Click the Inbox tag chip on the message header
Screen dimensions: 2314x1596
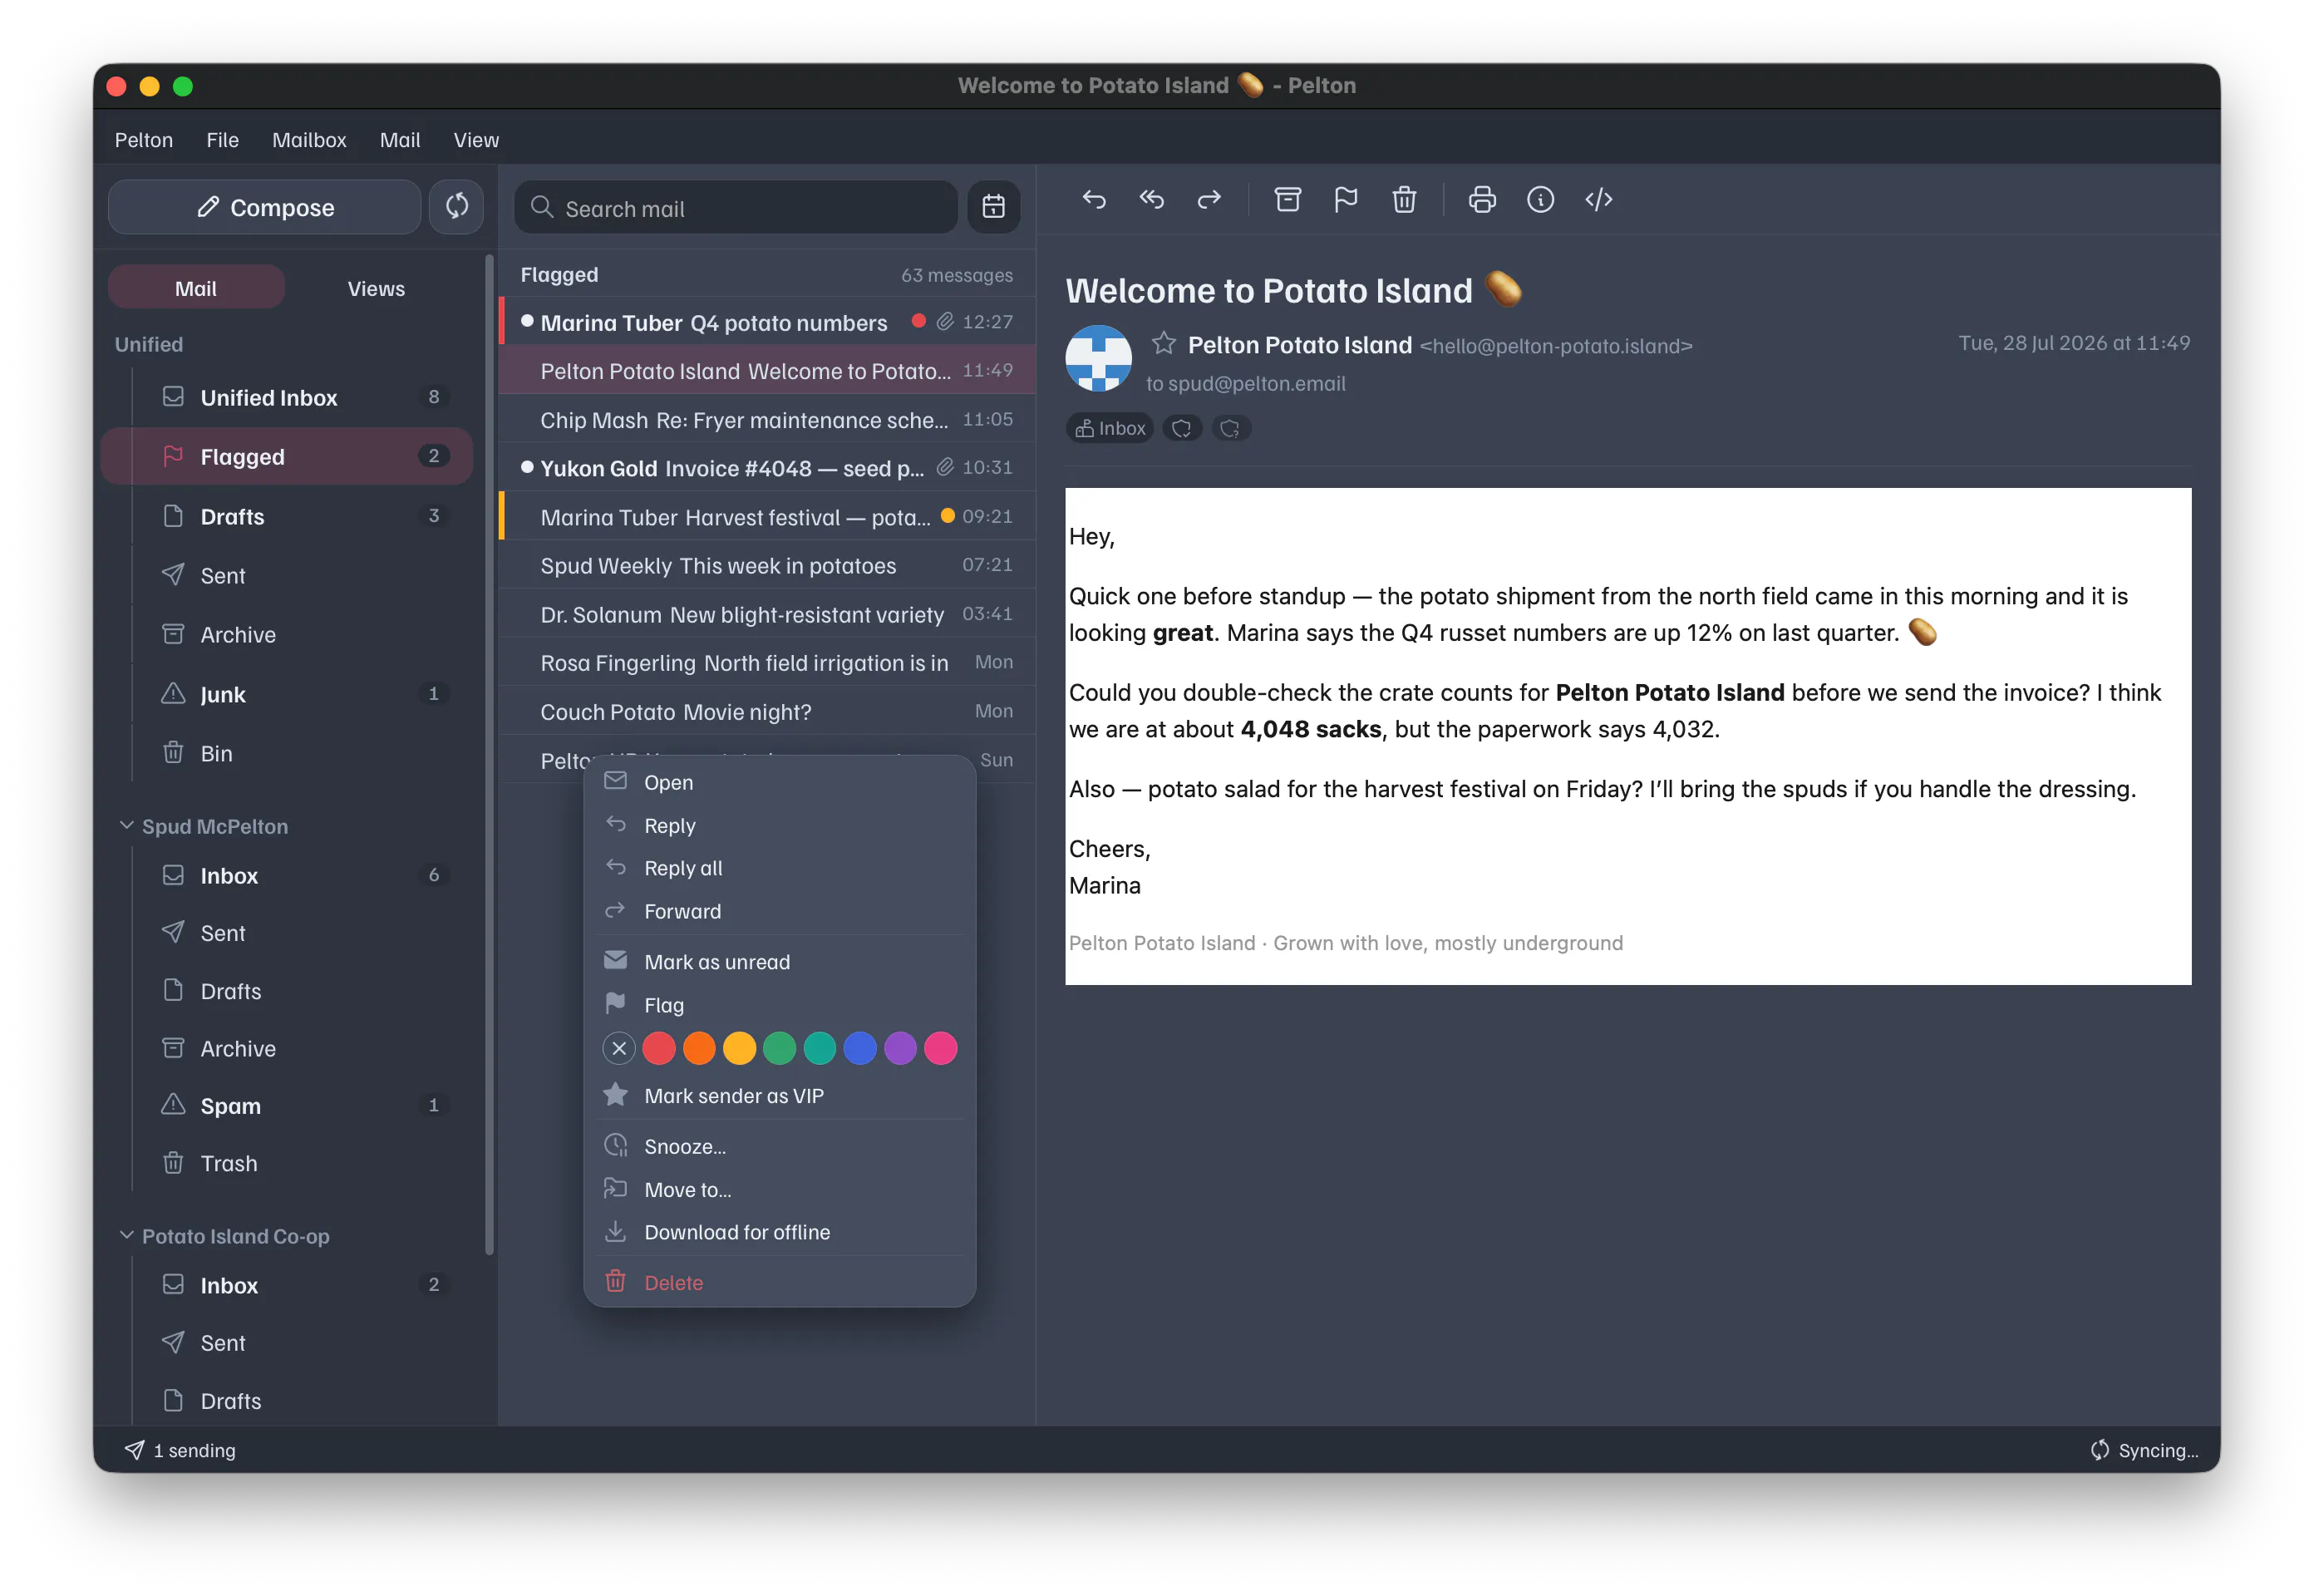click(x=1110, y=428)
